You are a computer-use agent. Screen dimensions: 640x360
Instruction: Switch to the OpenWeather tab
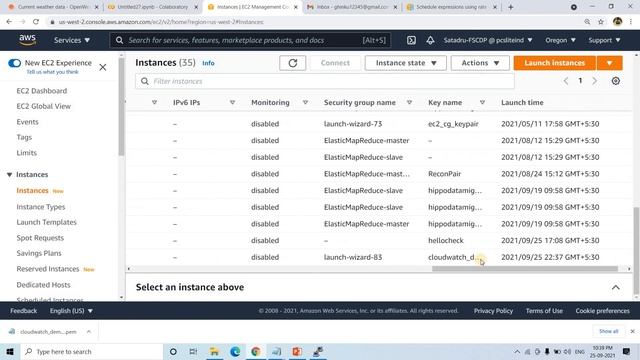(53, 7)
